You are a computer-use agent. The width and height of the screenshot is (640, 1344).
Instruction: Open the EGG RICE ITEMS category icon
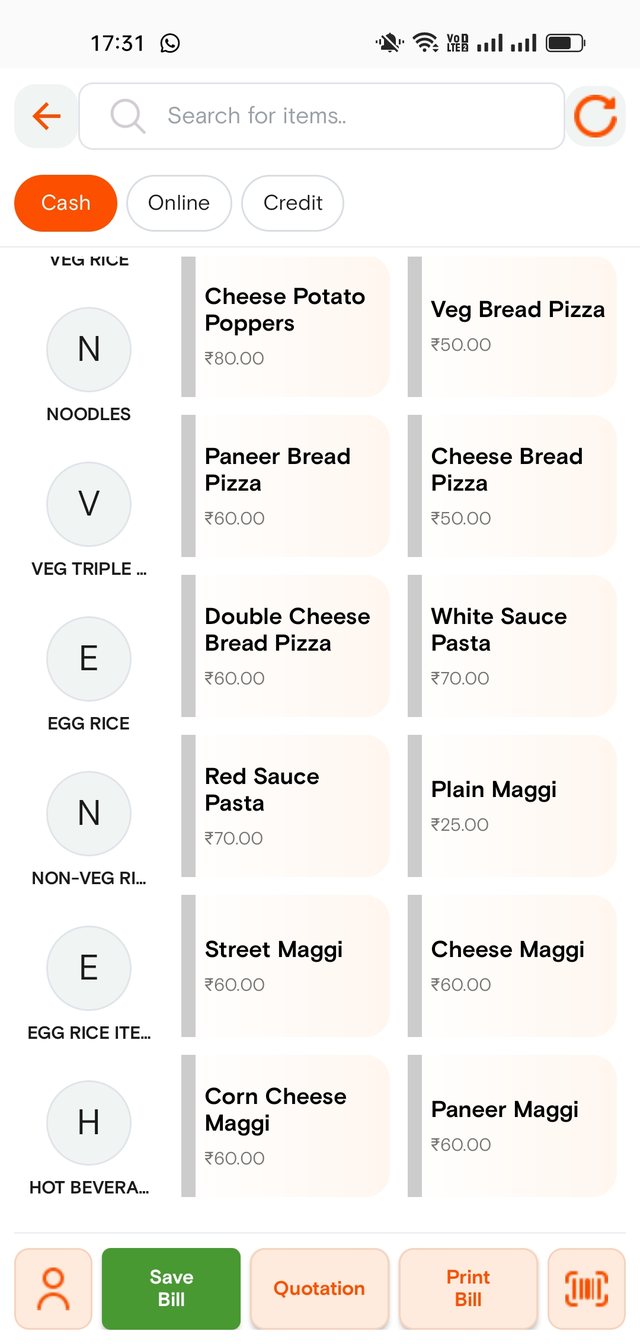(x=89, y=968)
